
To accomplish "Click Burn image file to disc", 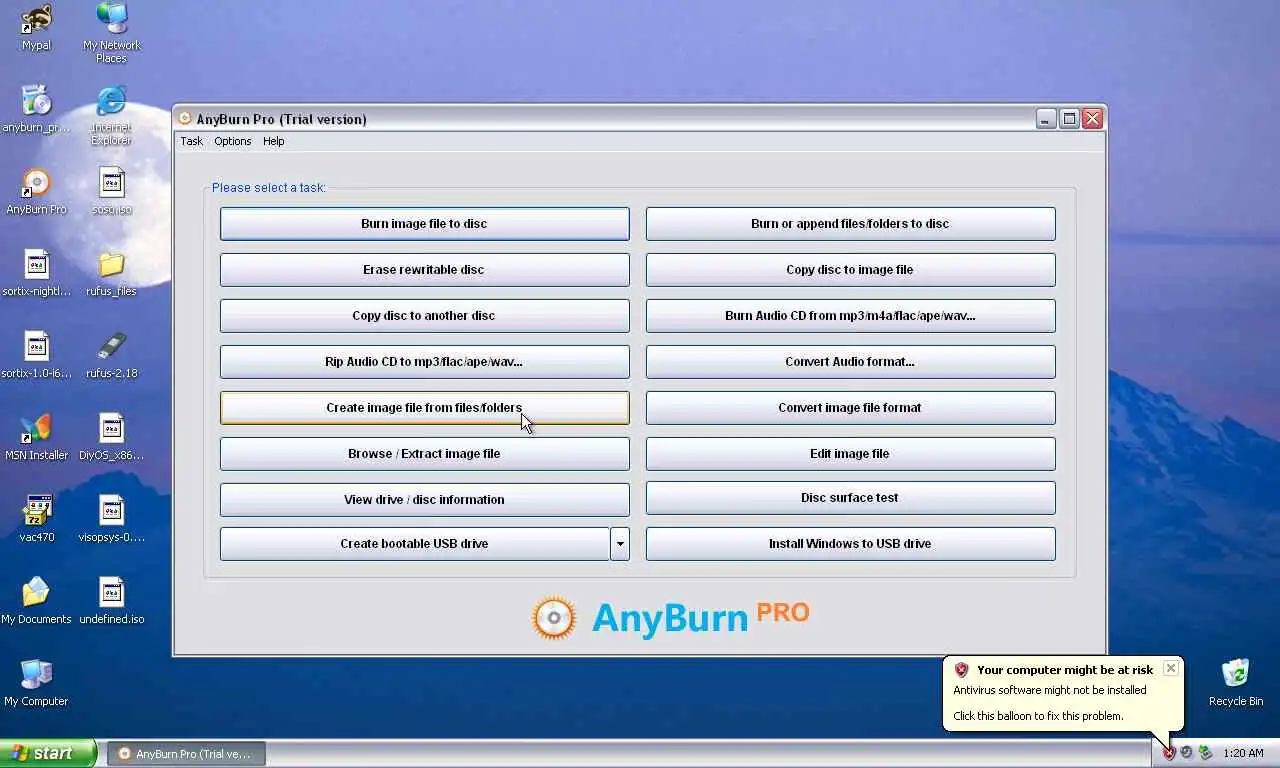I will 424,224.
